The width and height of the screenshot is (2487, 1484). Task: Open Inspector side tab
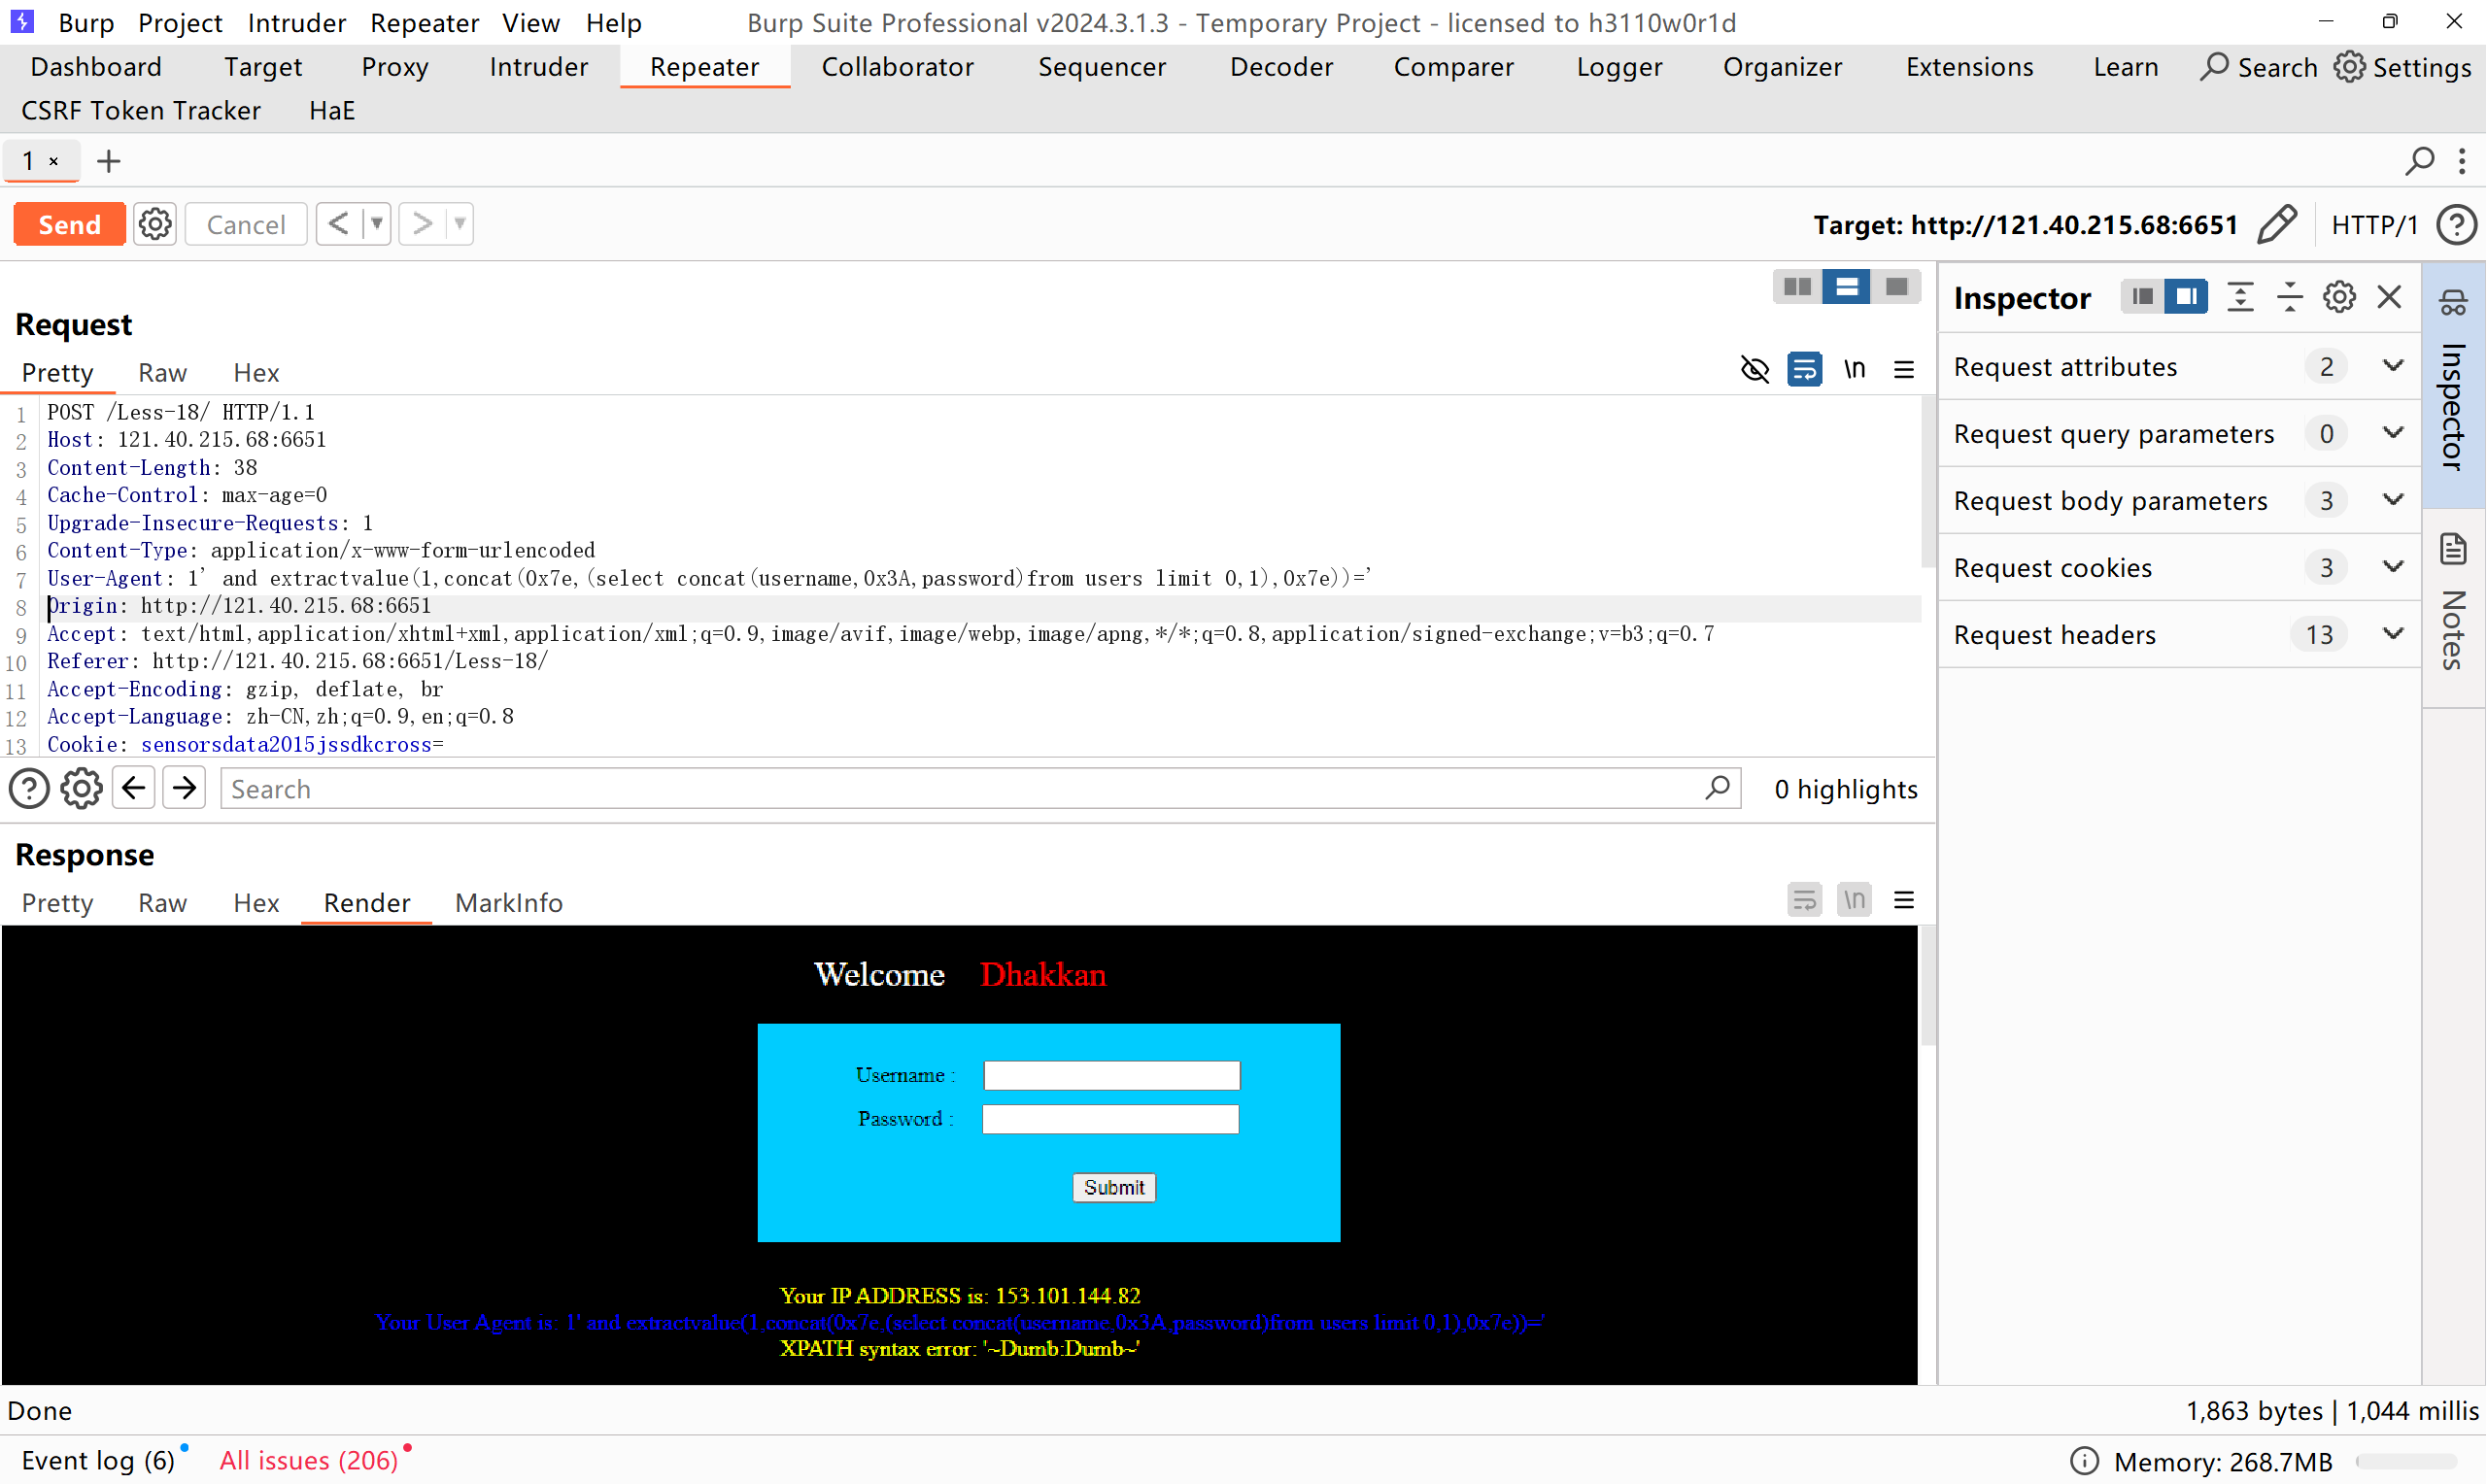point(2453,384)
